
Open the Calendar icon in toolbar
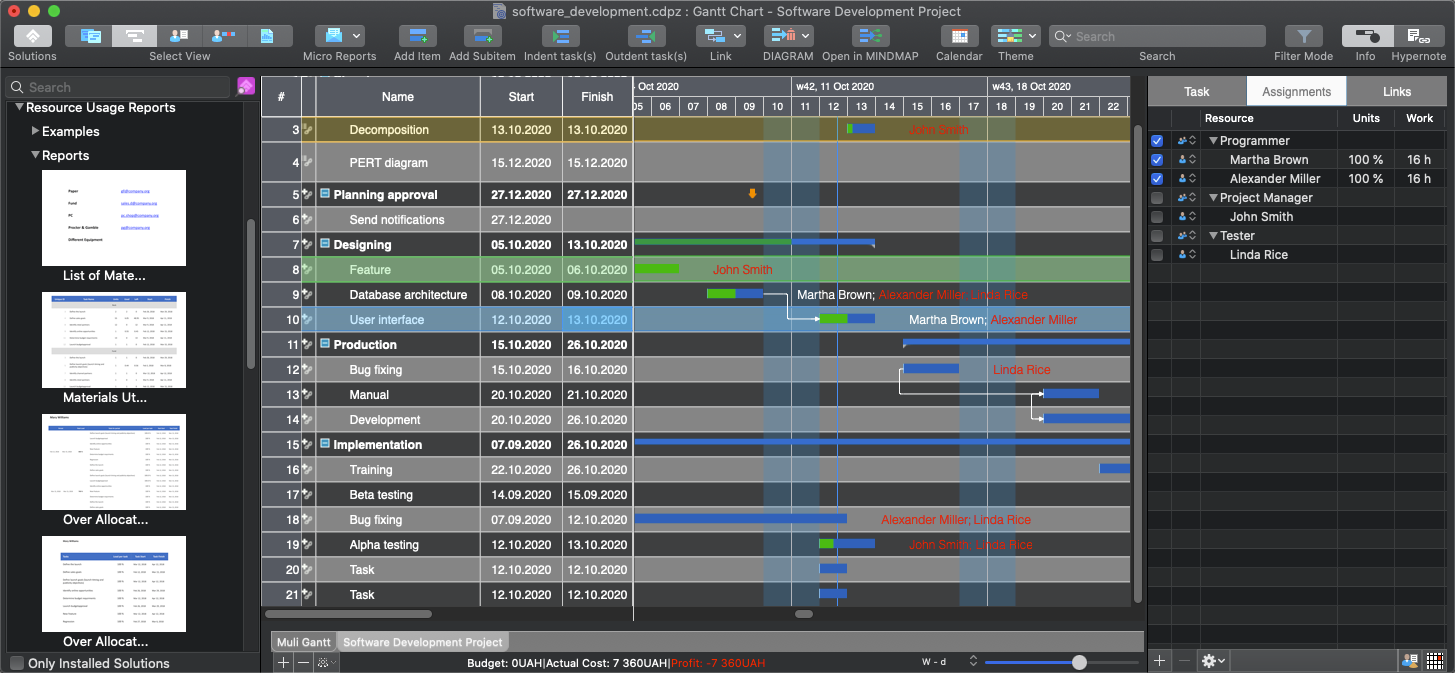pos(959,37)
